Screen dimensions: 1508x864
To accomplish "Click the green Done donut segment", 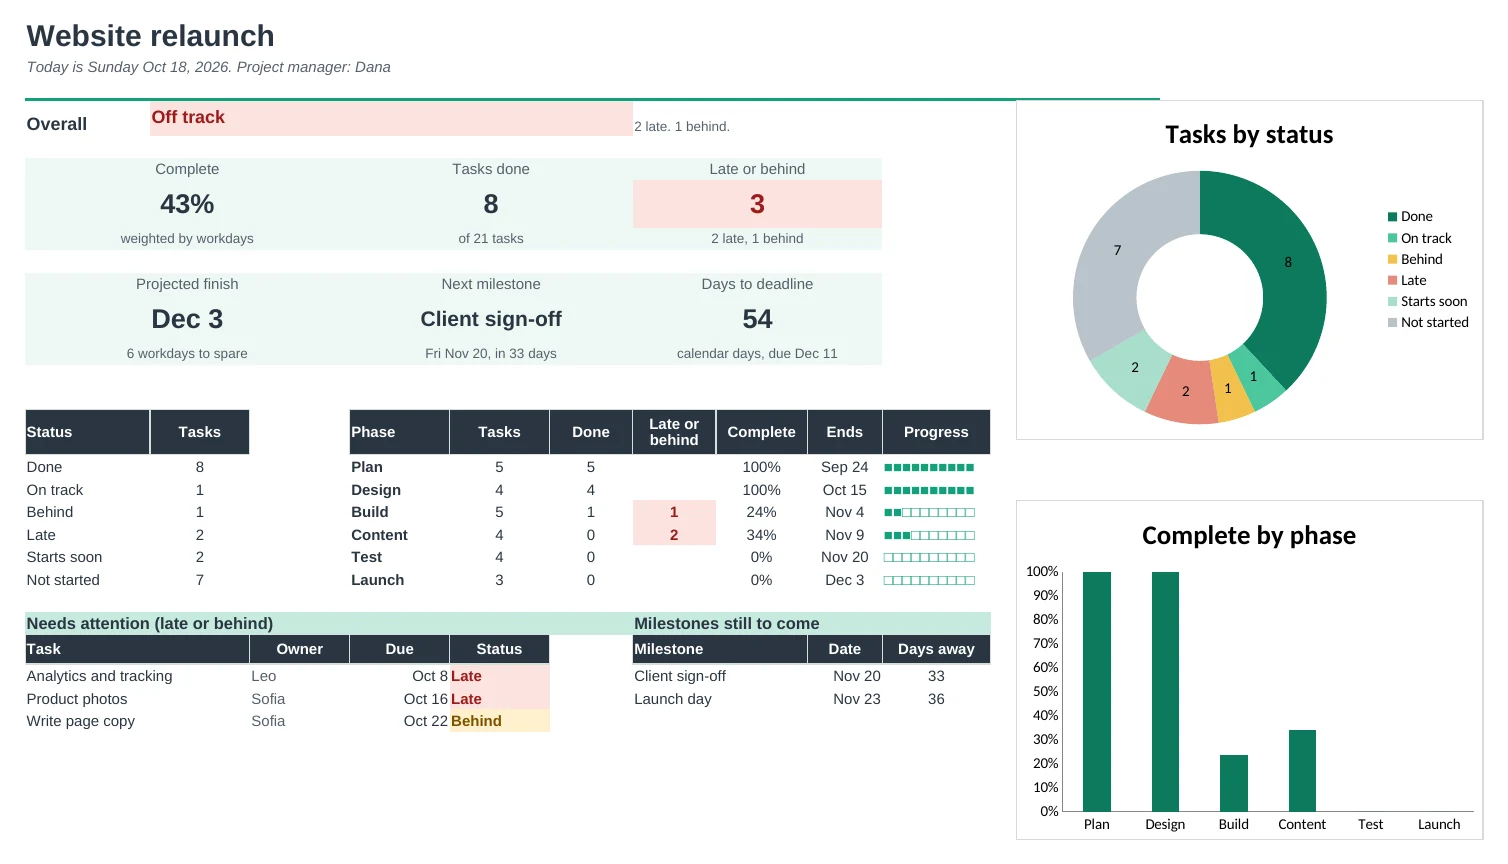I will point(1288,262).
